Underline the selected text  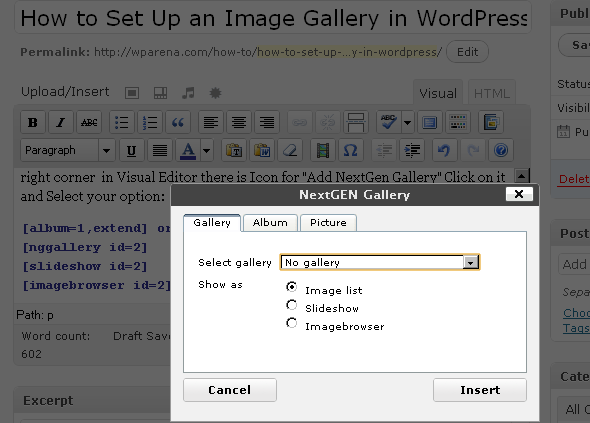coord(131,150)
